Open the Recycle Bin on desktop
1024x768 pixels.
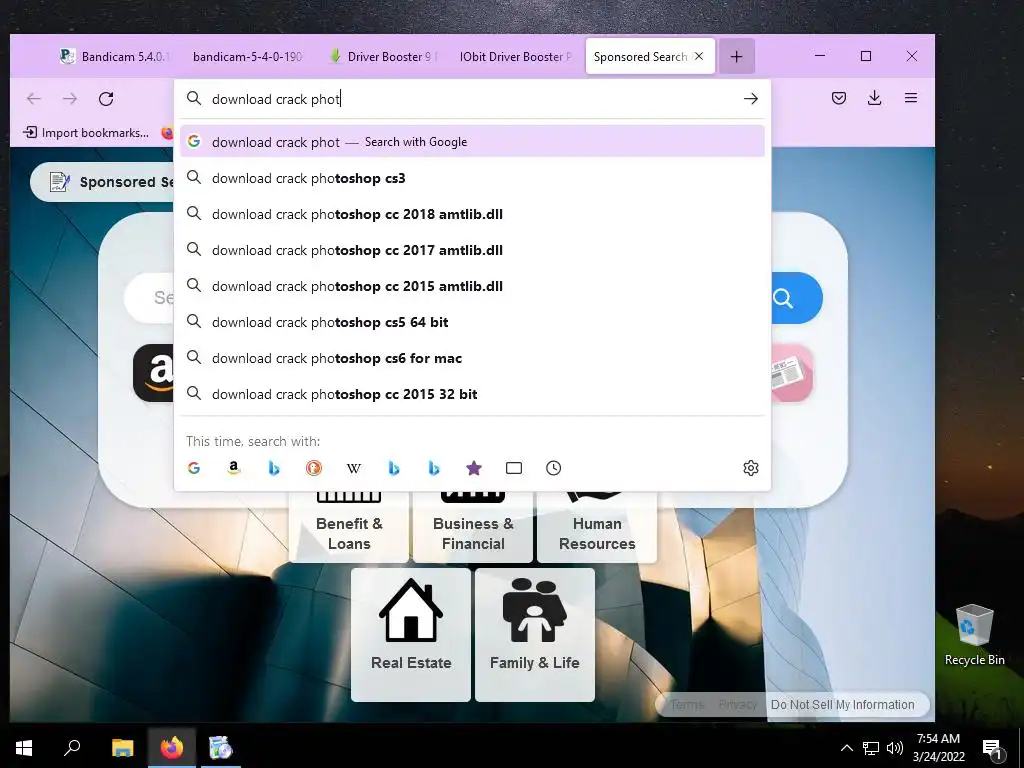pos(974,635)
